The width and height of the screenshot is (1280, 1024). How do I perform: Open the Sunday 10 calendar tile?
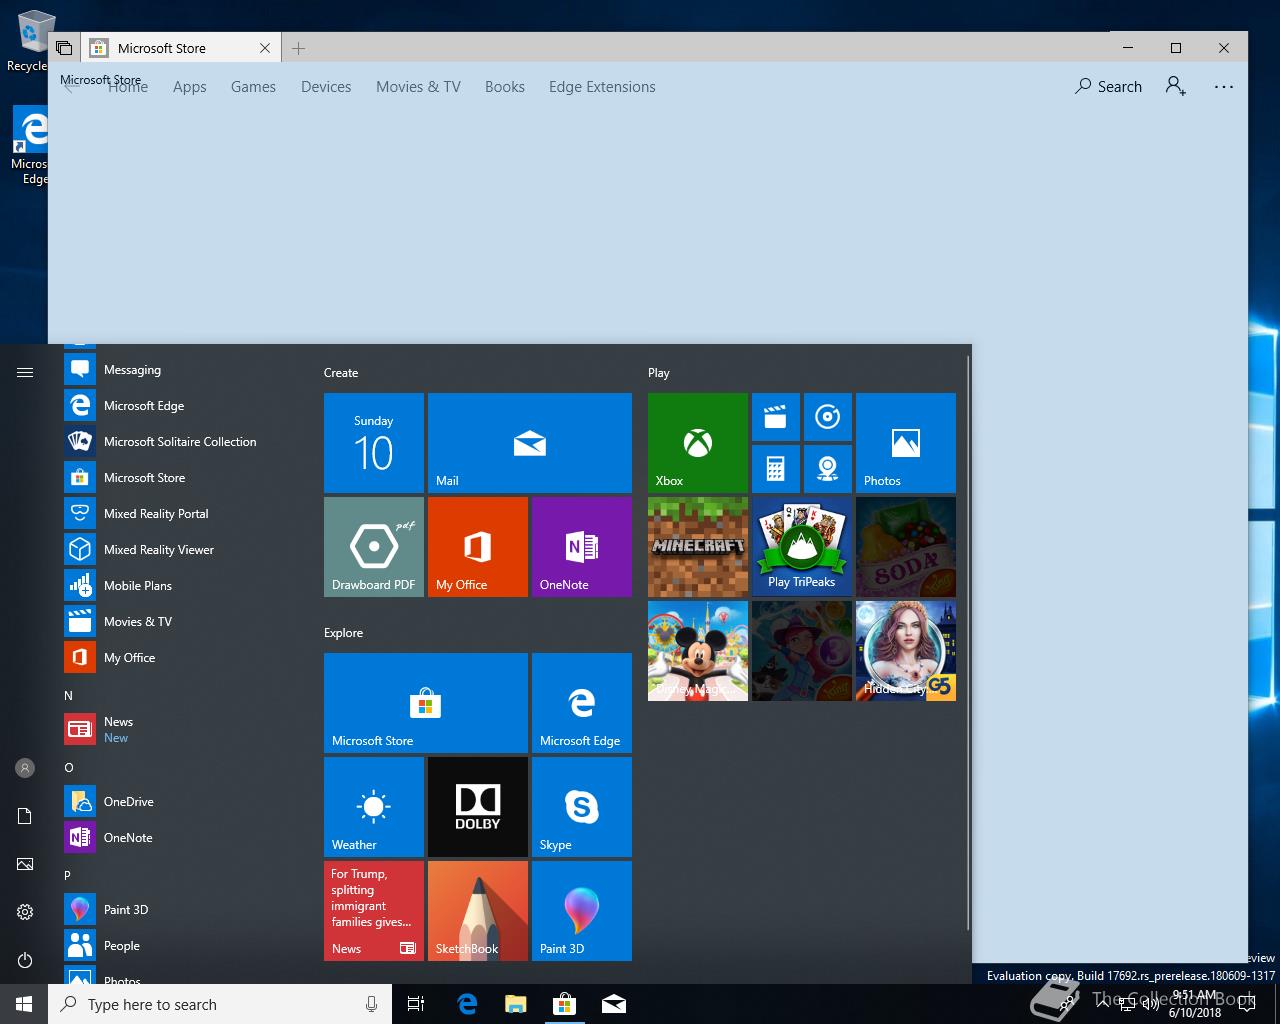374,442
